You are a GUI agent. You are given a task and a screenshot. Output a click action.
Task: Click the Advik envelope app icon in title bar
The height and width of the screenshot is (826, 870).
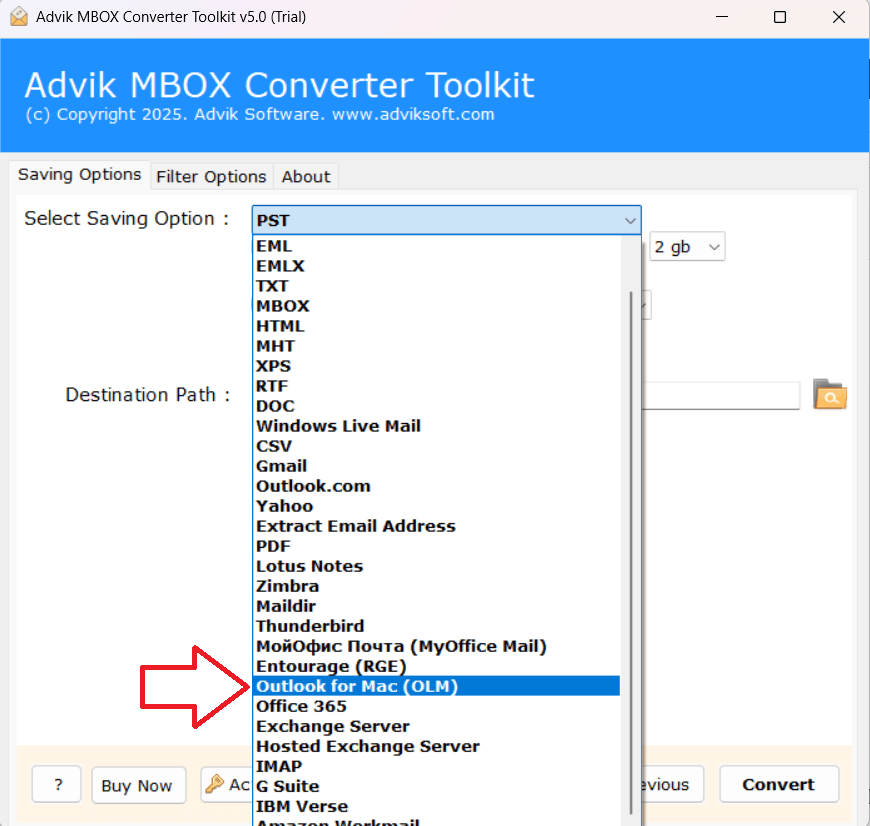click(x=19, y=17)
